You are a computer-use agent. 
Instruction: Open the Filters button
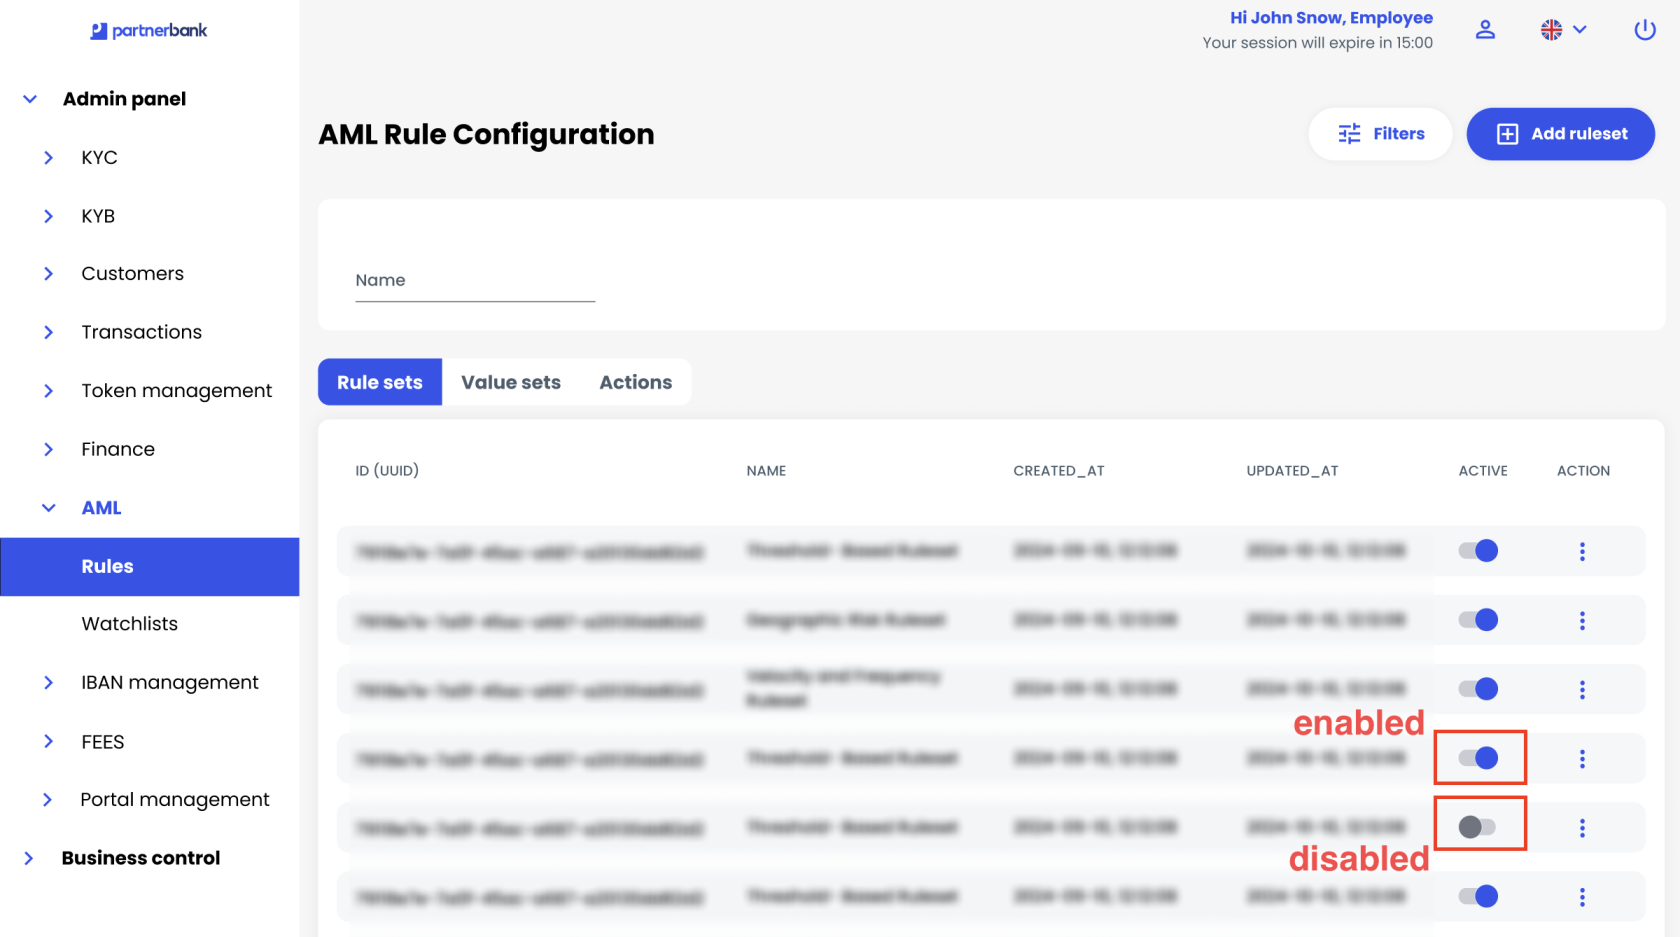click(x=1380, y=134)
